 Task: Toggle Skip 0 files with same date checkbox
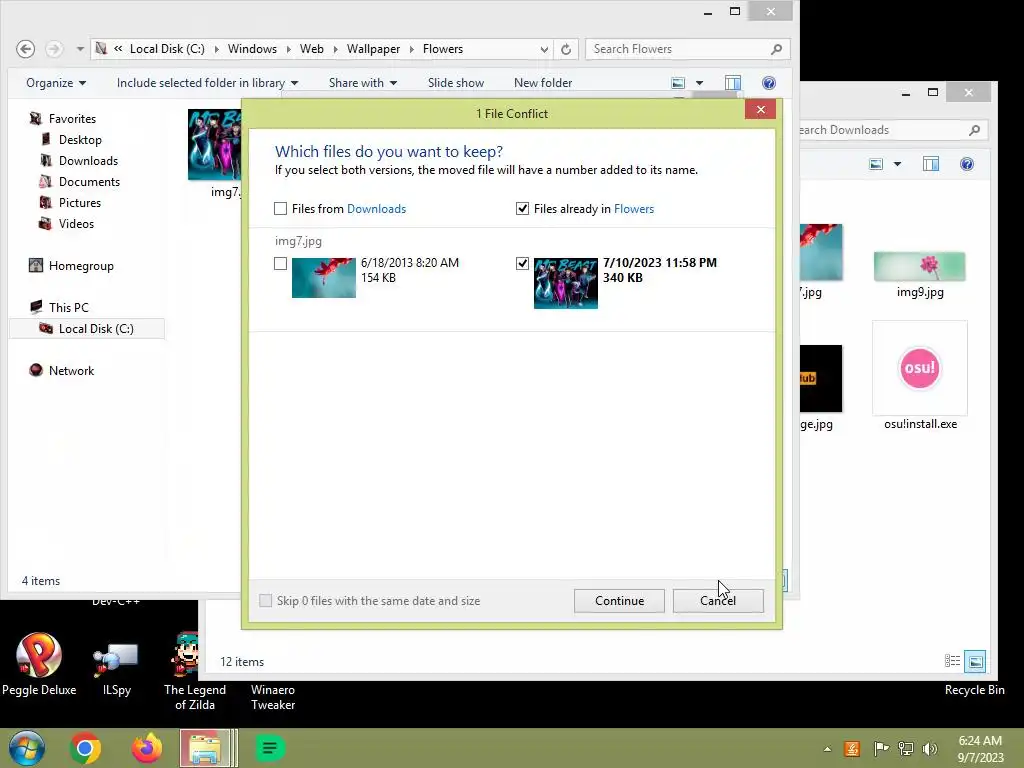coord(265,600)
